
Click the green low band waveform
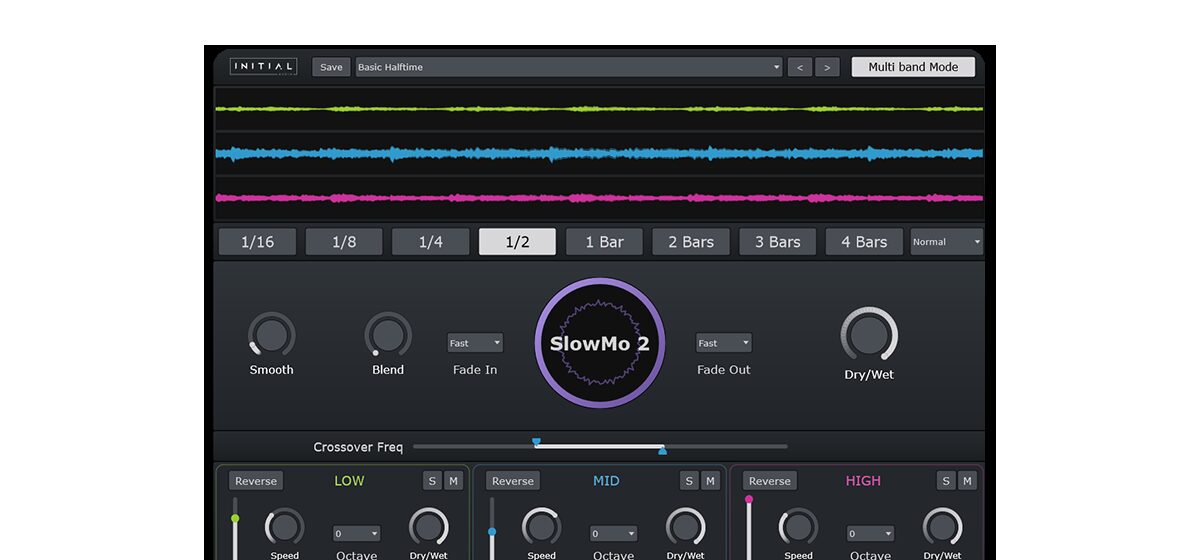(x=599, y=108)
